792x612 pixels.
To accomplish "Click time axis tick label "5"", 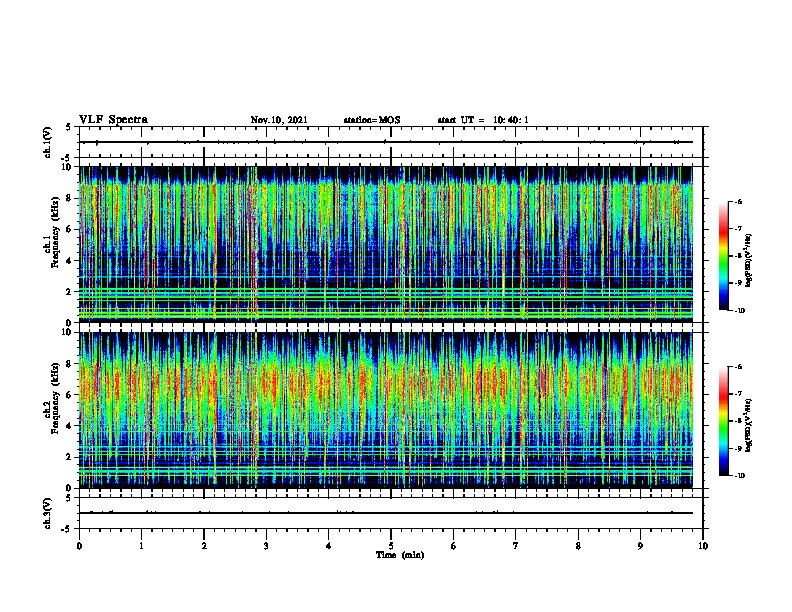I will pos(391,546).
